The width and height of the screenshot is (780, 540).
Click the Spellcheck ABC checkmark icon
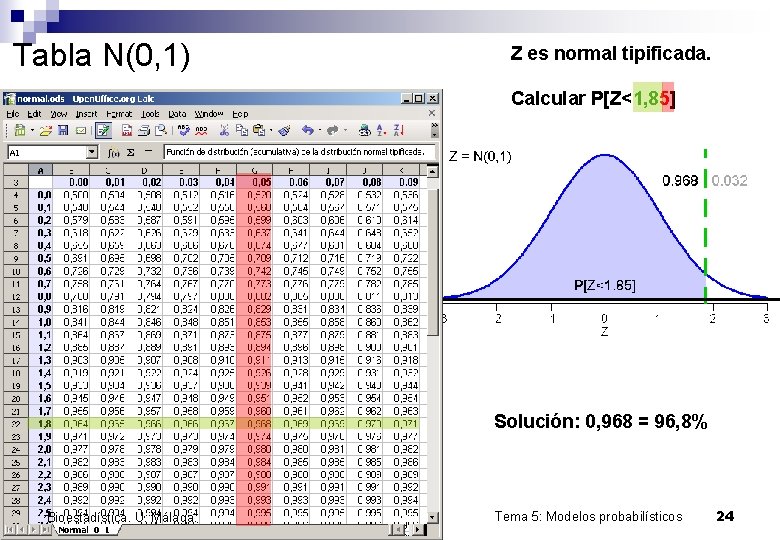184,130
